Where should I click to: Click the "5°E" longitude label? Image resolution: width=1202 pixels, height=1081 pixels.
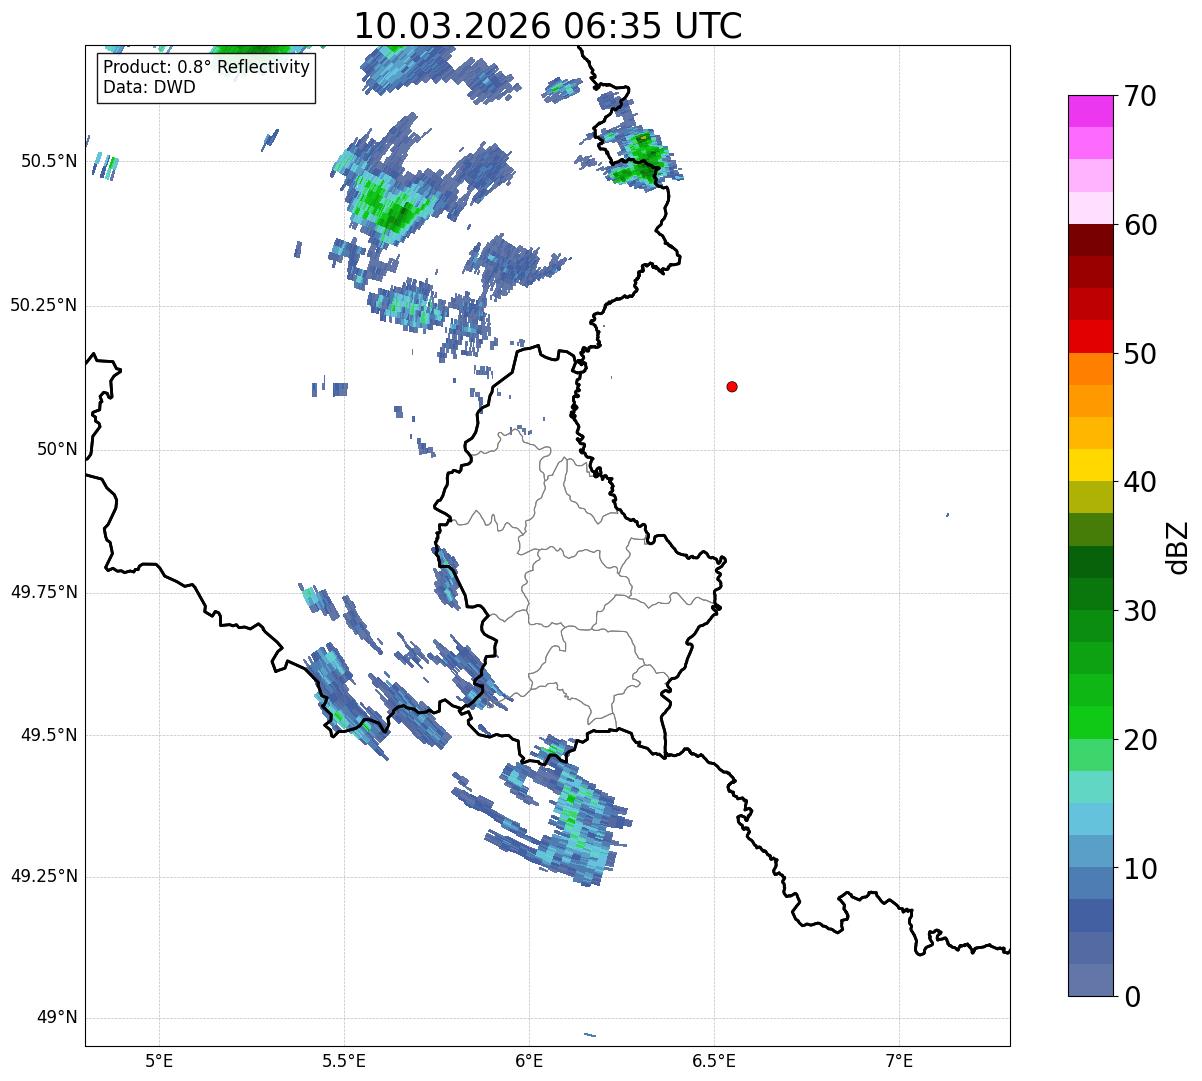159,1060
